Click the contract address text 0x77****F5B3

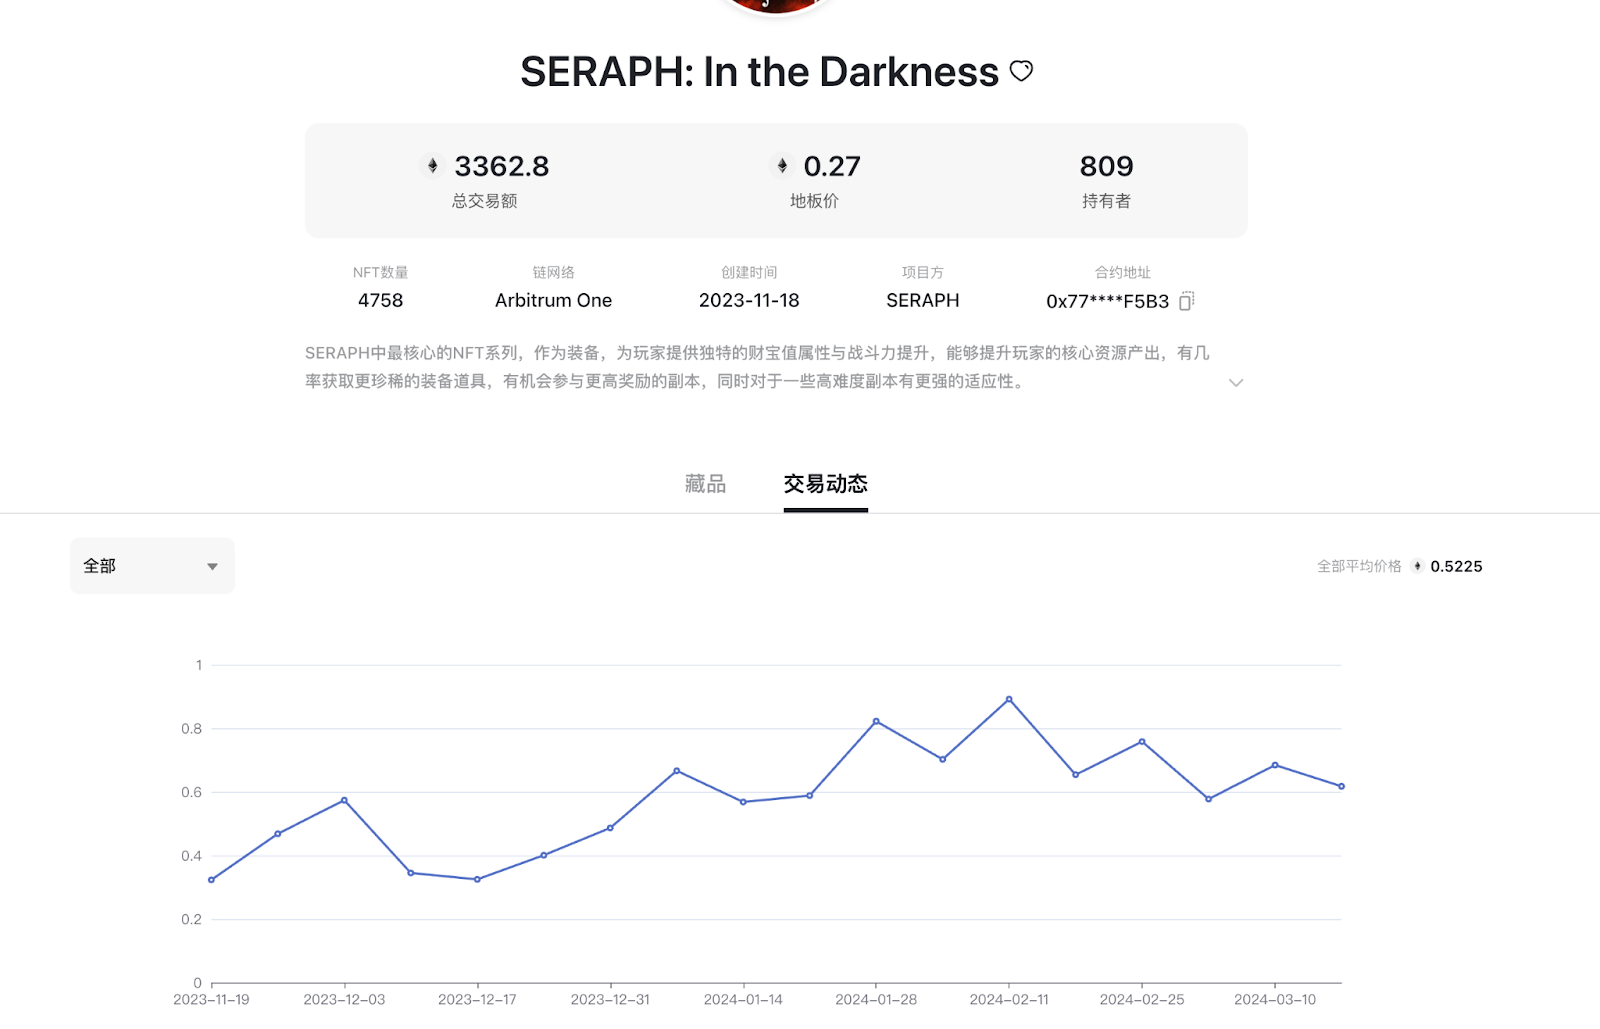click(1107, 301)
